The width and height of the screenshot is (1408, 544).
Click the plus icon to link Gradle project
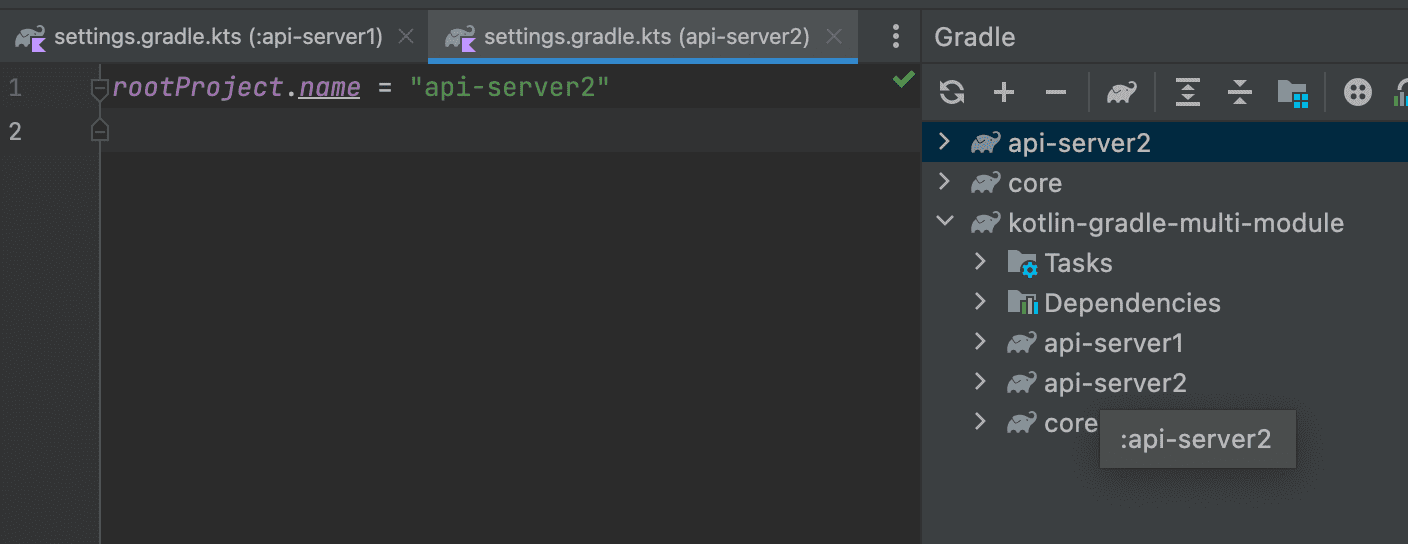coord(1004,93)
